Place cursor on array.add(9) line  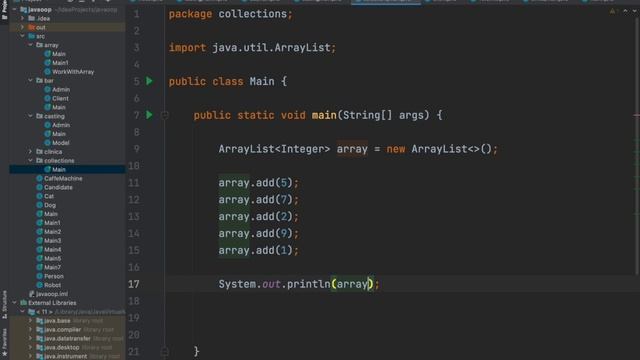258,233
